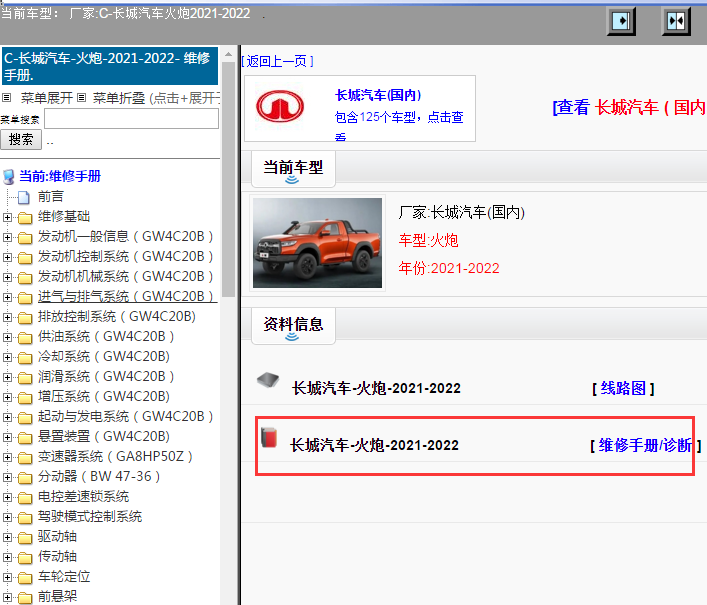Expand the 供油系统 plus box
This screenshot has width=707, height=605.
[x=7, y=337]
